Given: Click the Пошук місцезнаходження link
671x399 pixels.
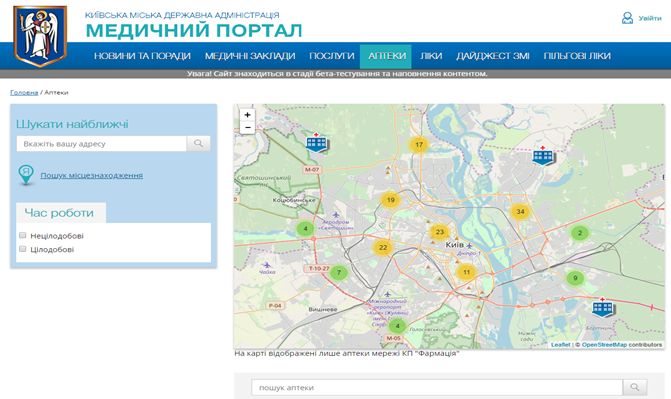Looking at the screenshot, I should click(x=92, y=175).
